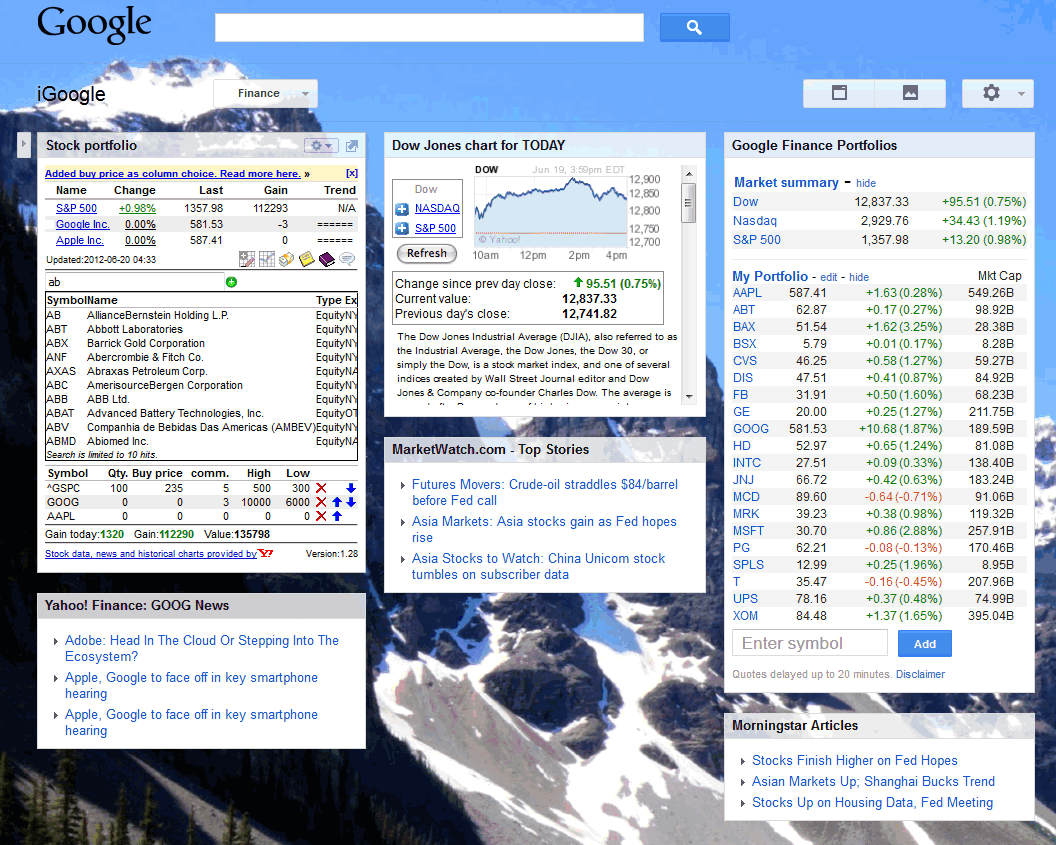Click the money banknotes icon
Image resolution: width=1056 pixels, height=845 pixels.
coord(287,259)
